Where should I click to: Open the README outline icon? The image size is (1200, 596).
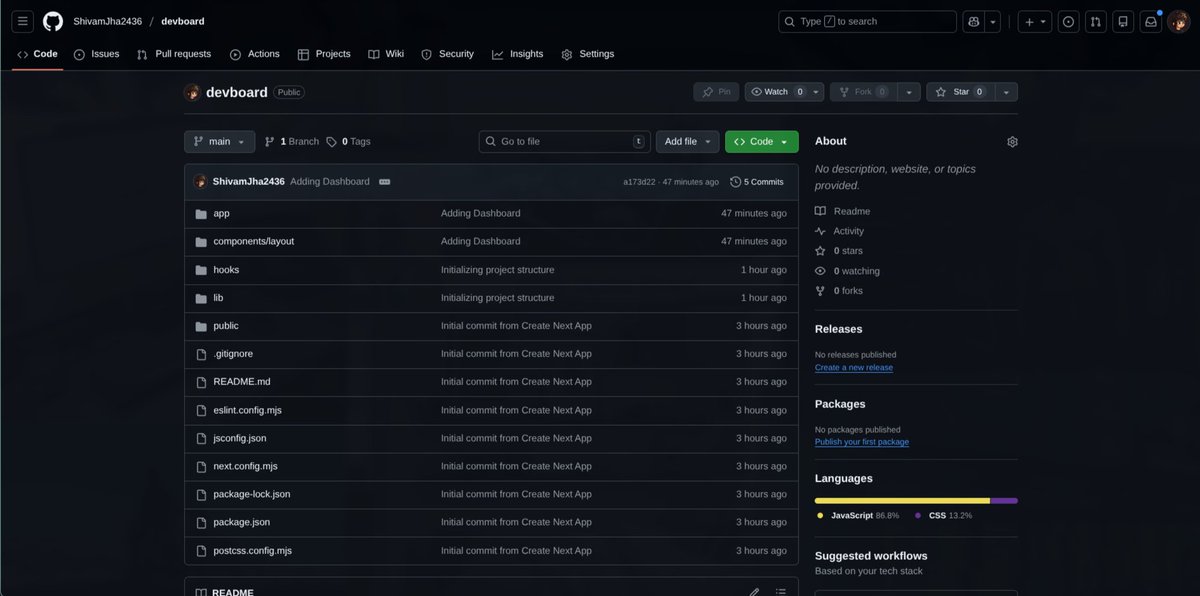click(x=781, y=592)
